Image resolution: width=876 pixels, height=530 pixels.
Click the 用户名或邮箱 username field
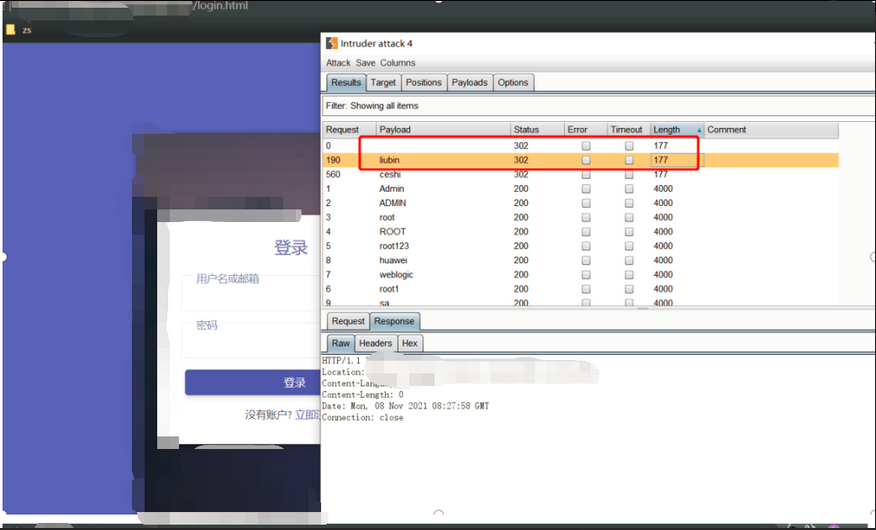[x=251, y=293]
